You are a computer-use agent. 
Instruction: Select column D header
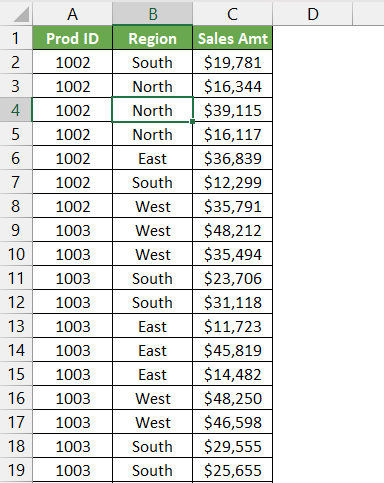click(x=313, y=14)
